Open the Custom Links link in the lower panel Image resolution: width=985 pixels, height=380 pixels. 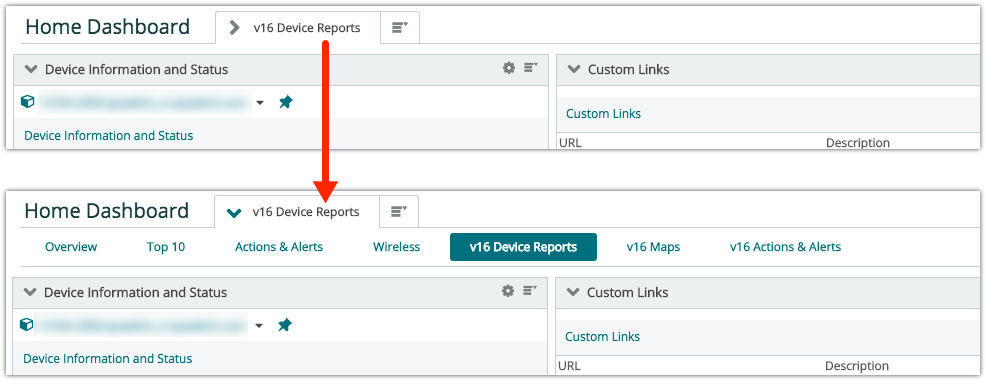[602, 337]
